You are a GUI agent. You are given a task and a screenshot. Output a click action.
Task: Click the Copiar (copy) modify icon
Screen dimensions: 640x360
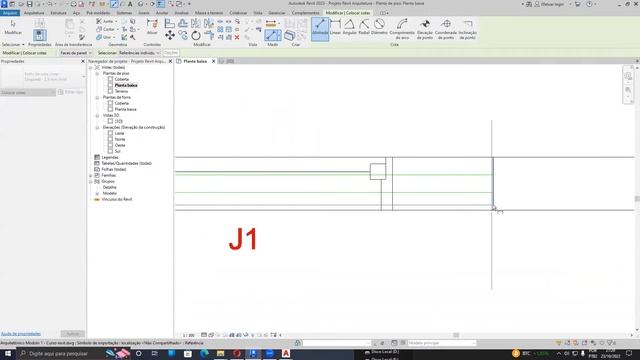click(183, 36)
